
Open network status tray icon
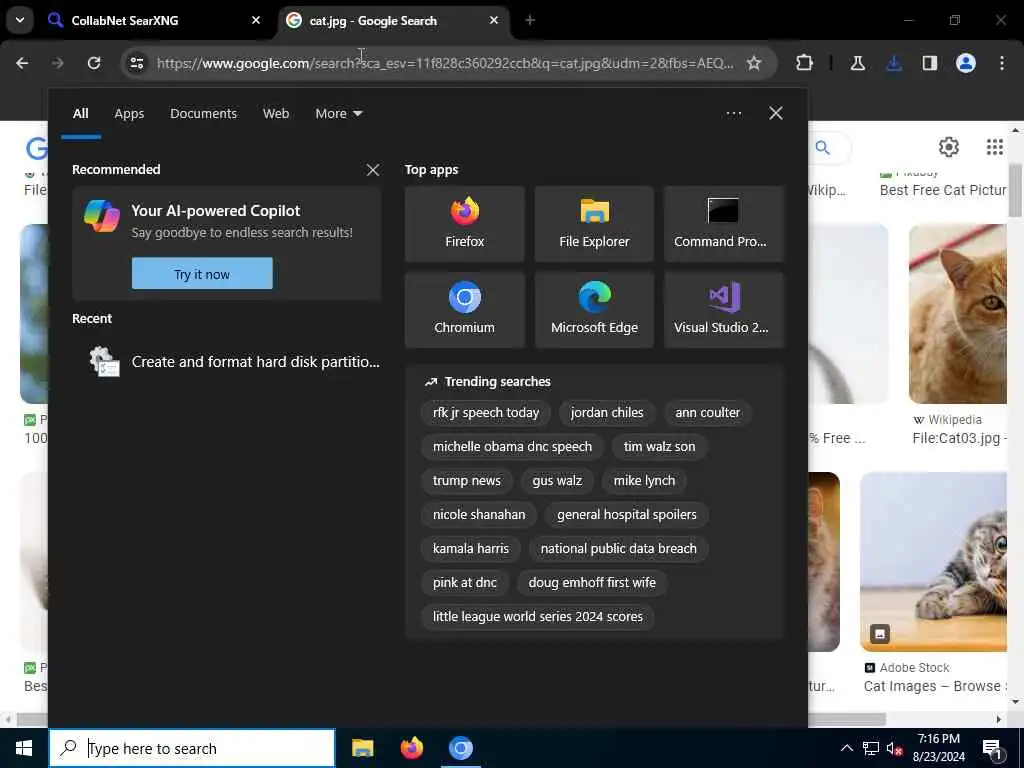pyautogui.click(x=871, y=748)
